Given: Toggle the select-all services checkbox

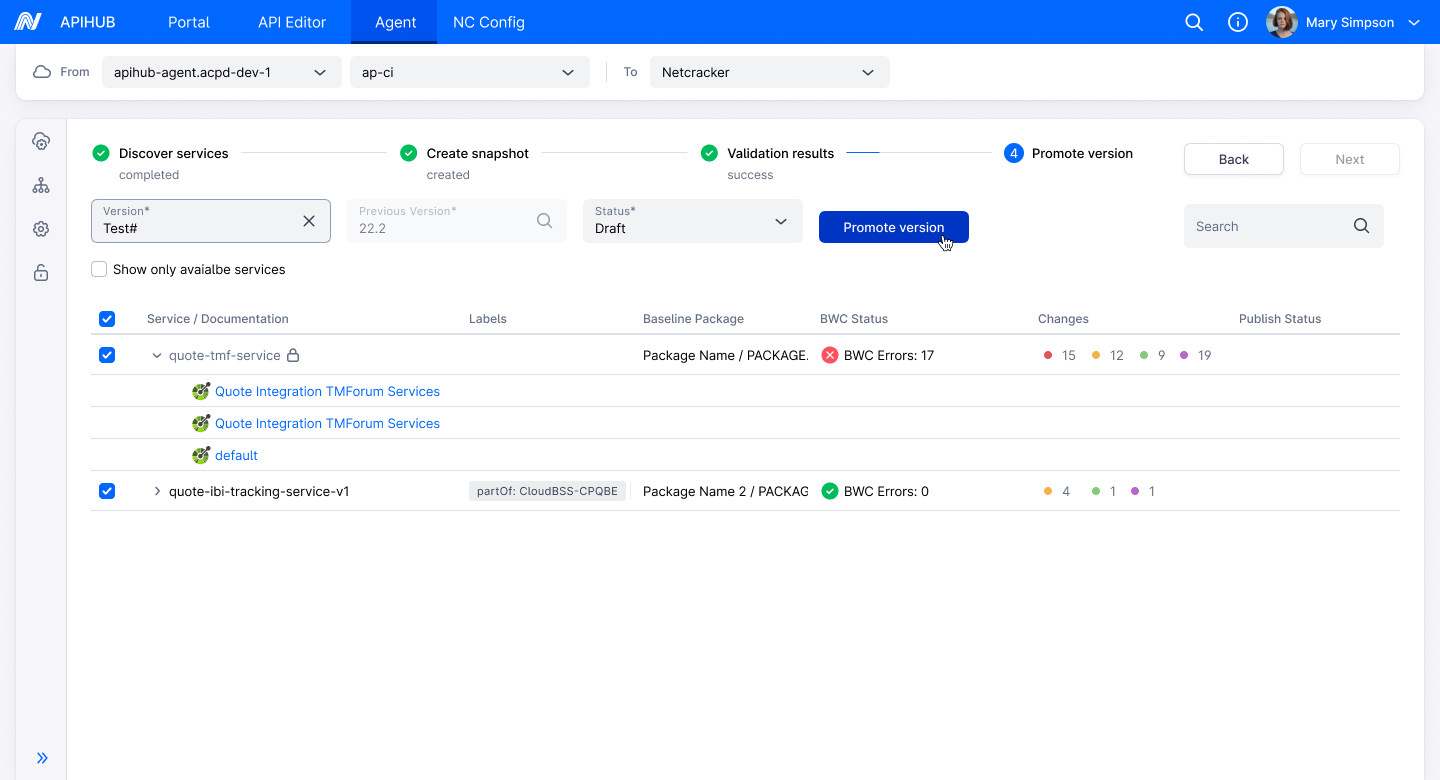Looking at the screenshot, I should coord(107,319).
